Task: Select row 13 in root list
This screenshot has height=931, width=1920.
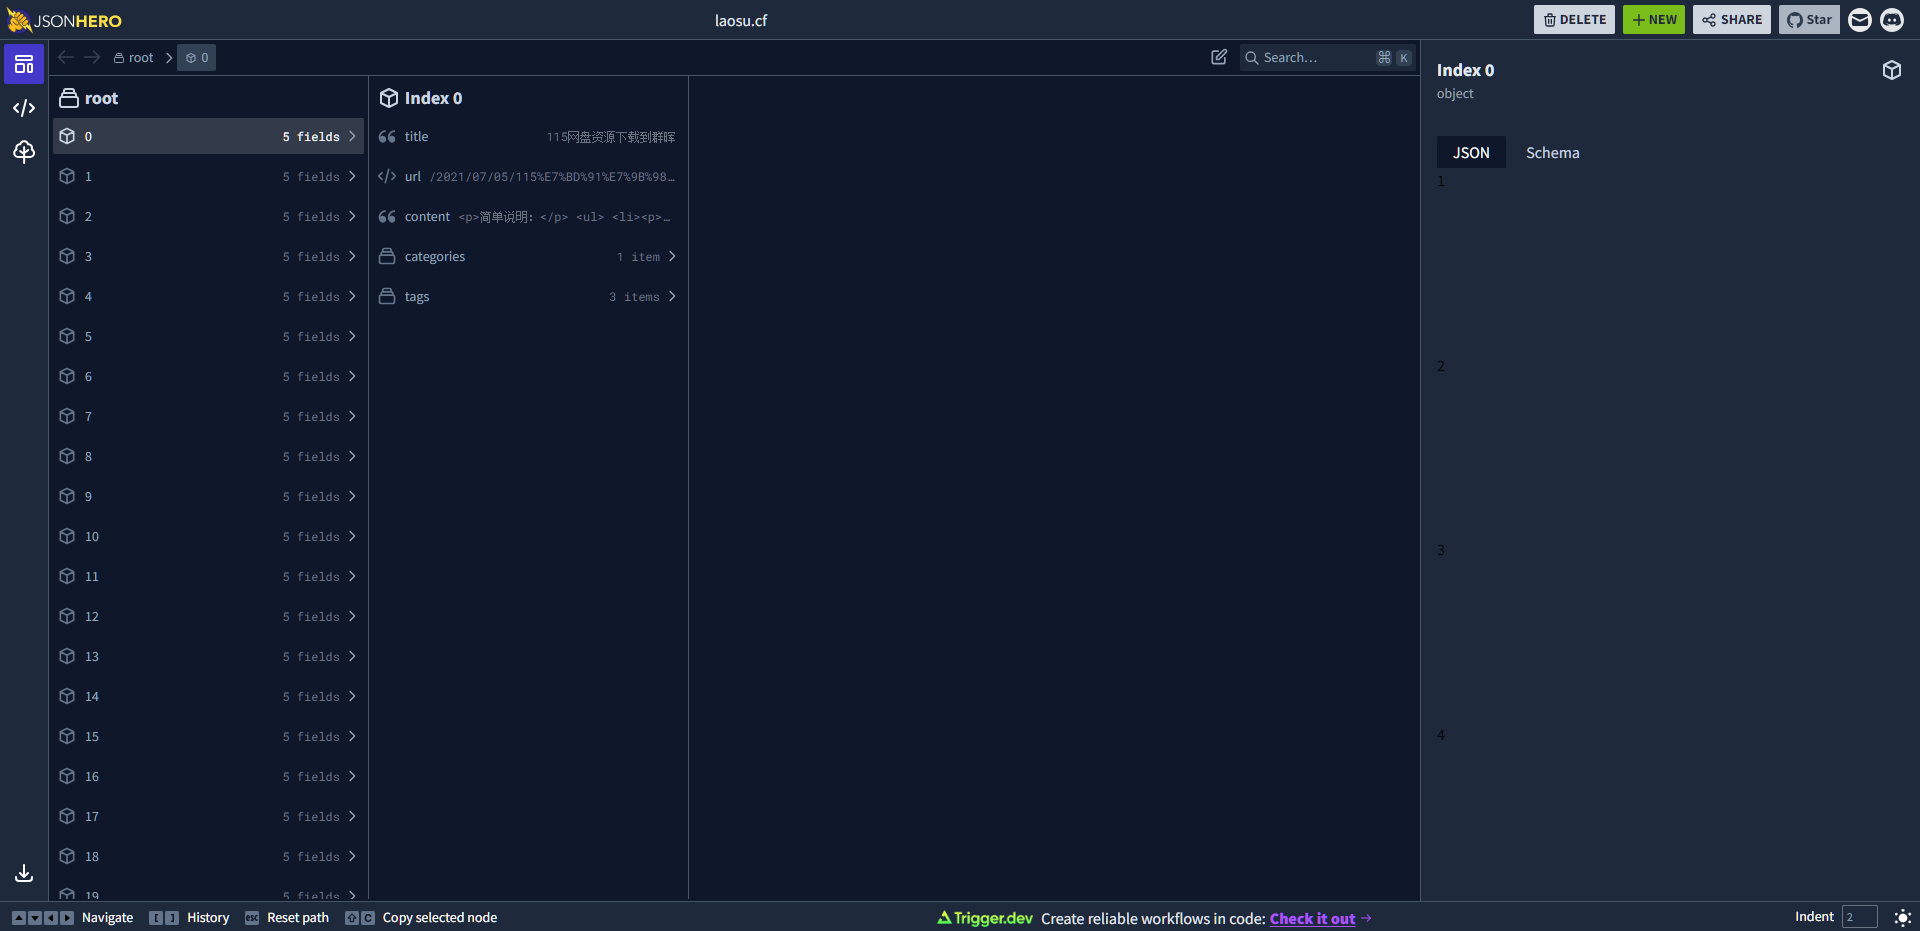Action: coord(208,656)
